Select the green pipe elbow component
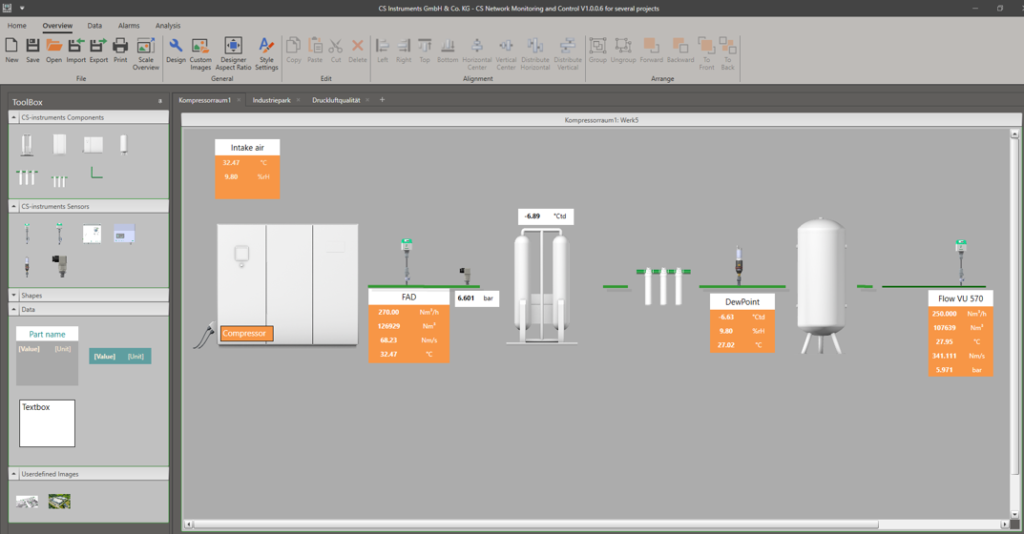 (97, 173)
